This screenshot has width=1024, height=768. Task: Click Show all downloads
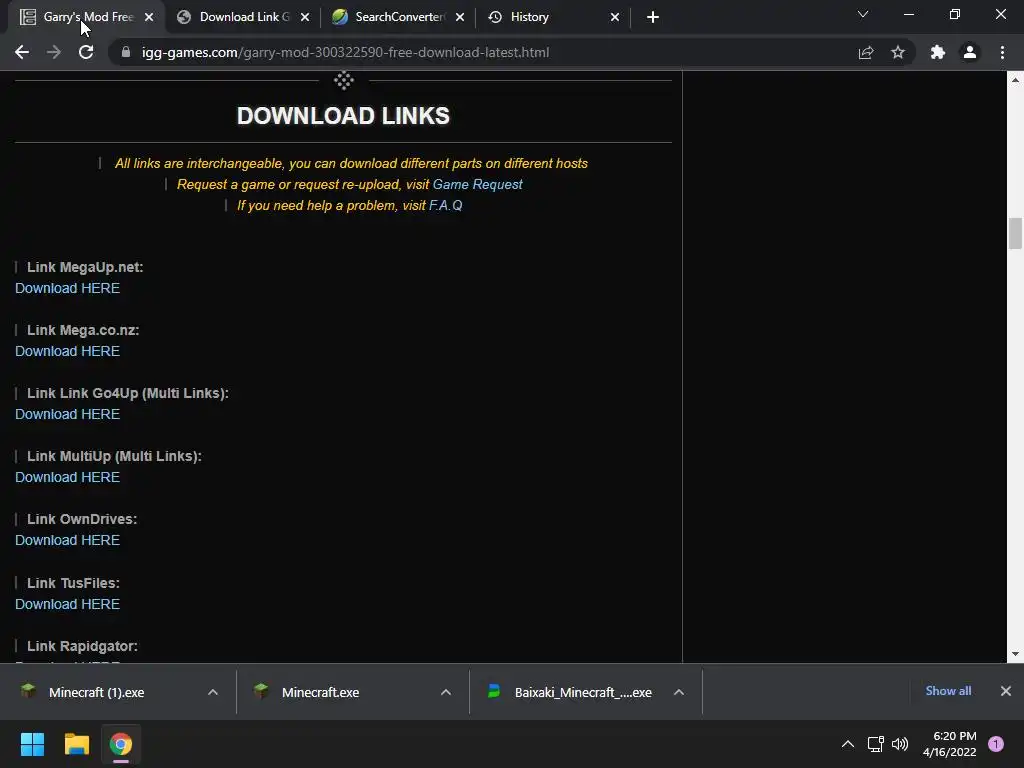(x=948, y=691)
